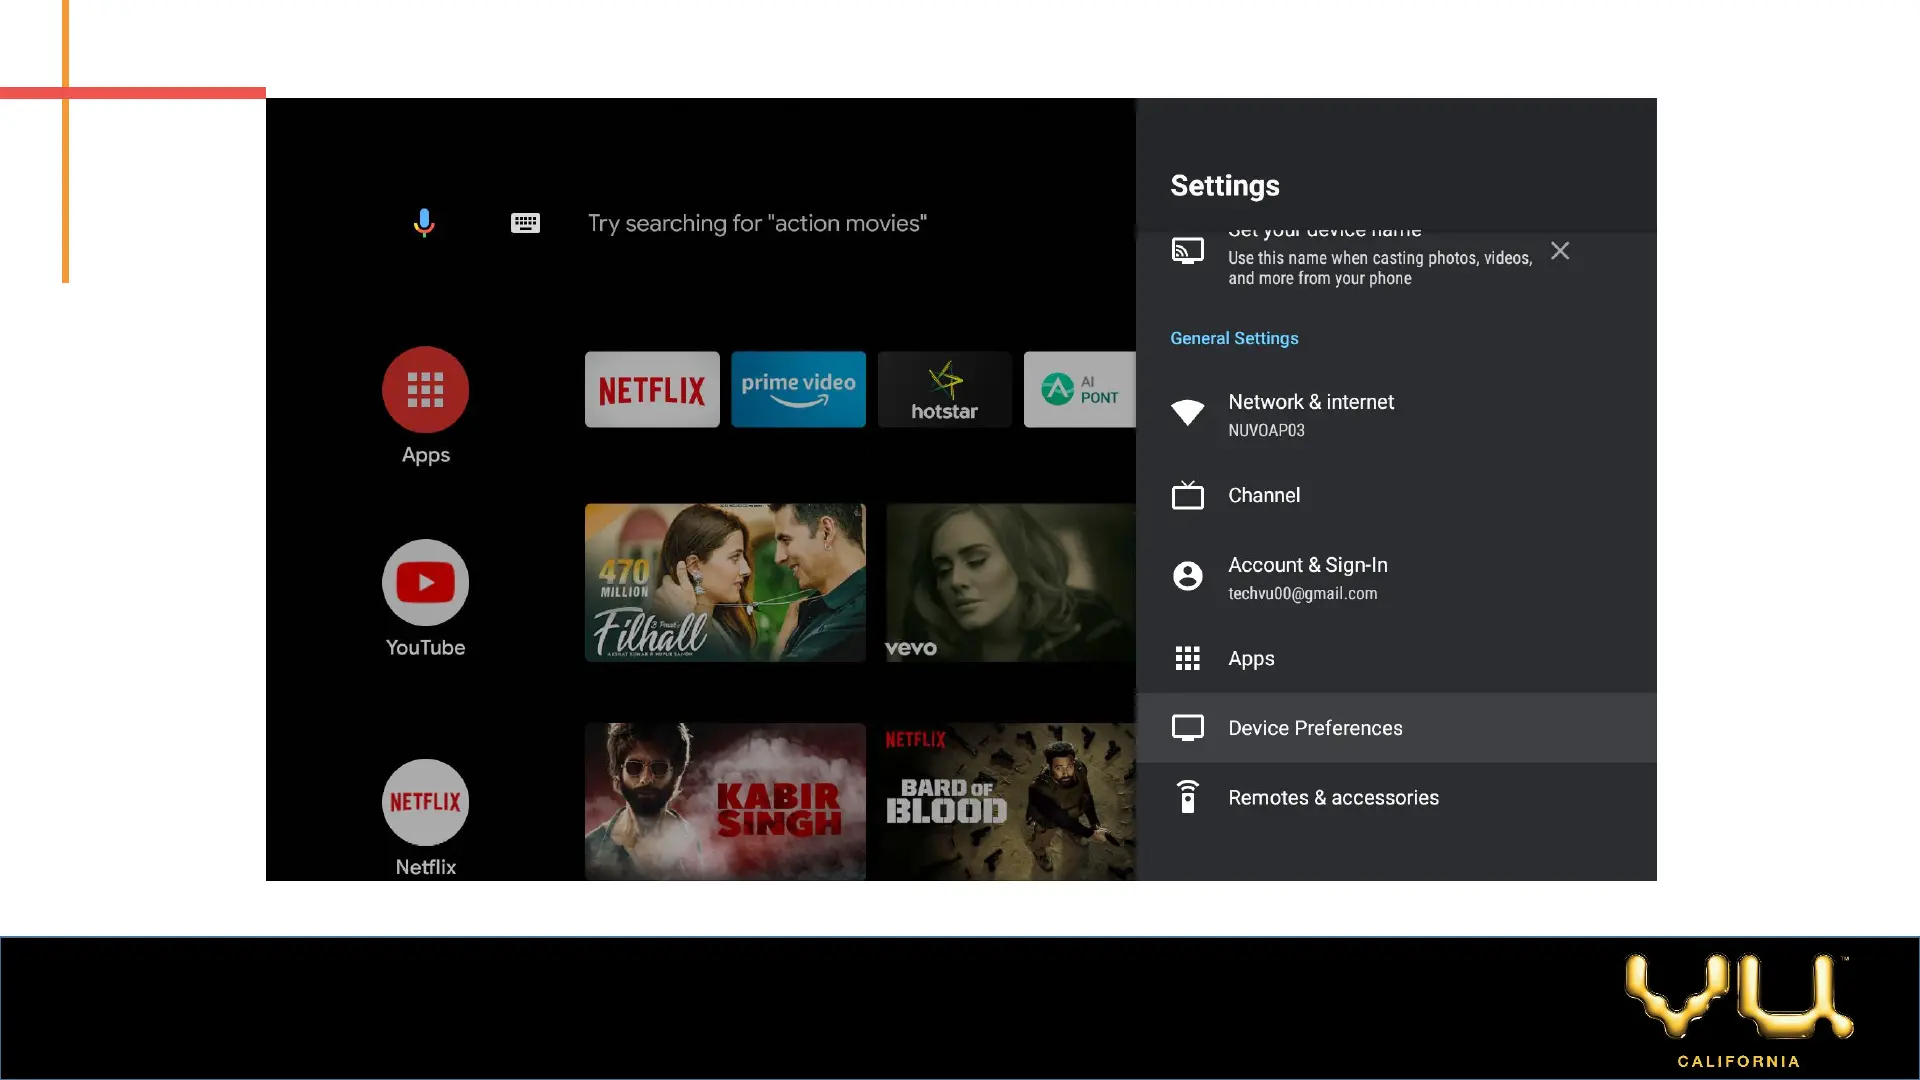Open the AI PONT app tile

click(1079, 390)
